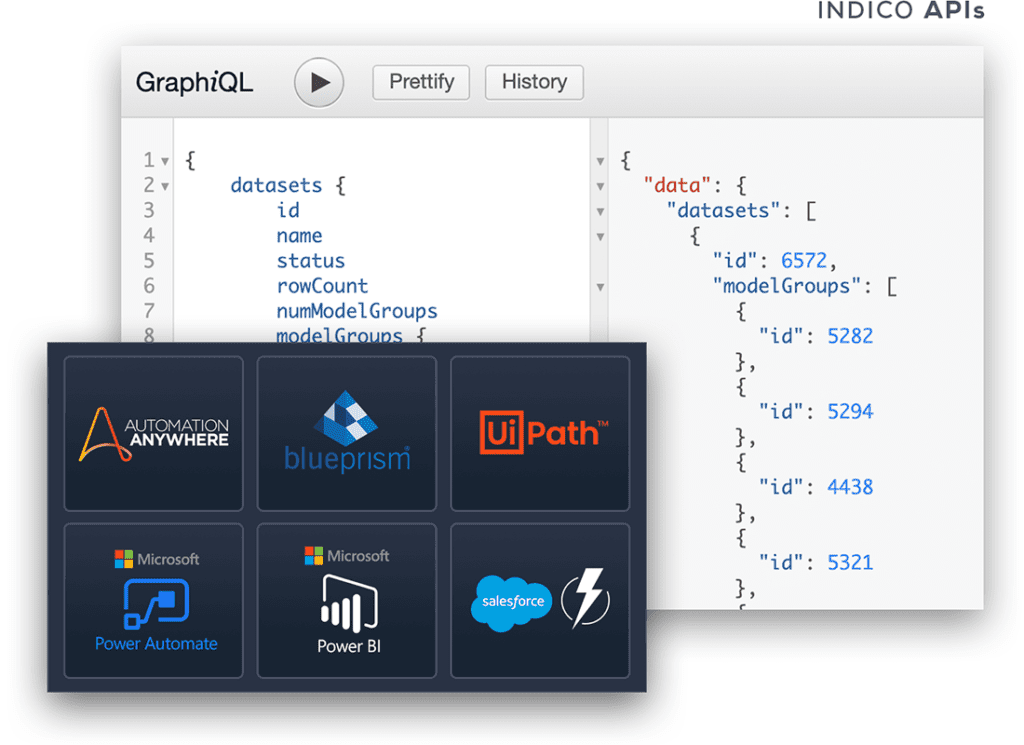
Task: Click the Salesforce cloud logo
Action: 511,602
